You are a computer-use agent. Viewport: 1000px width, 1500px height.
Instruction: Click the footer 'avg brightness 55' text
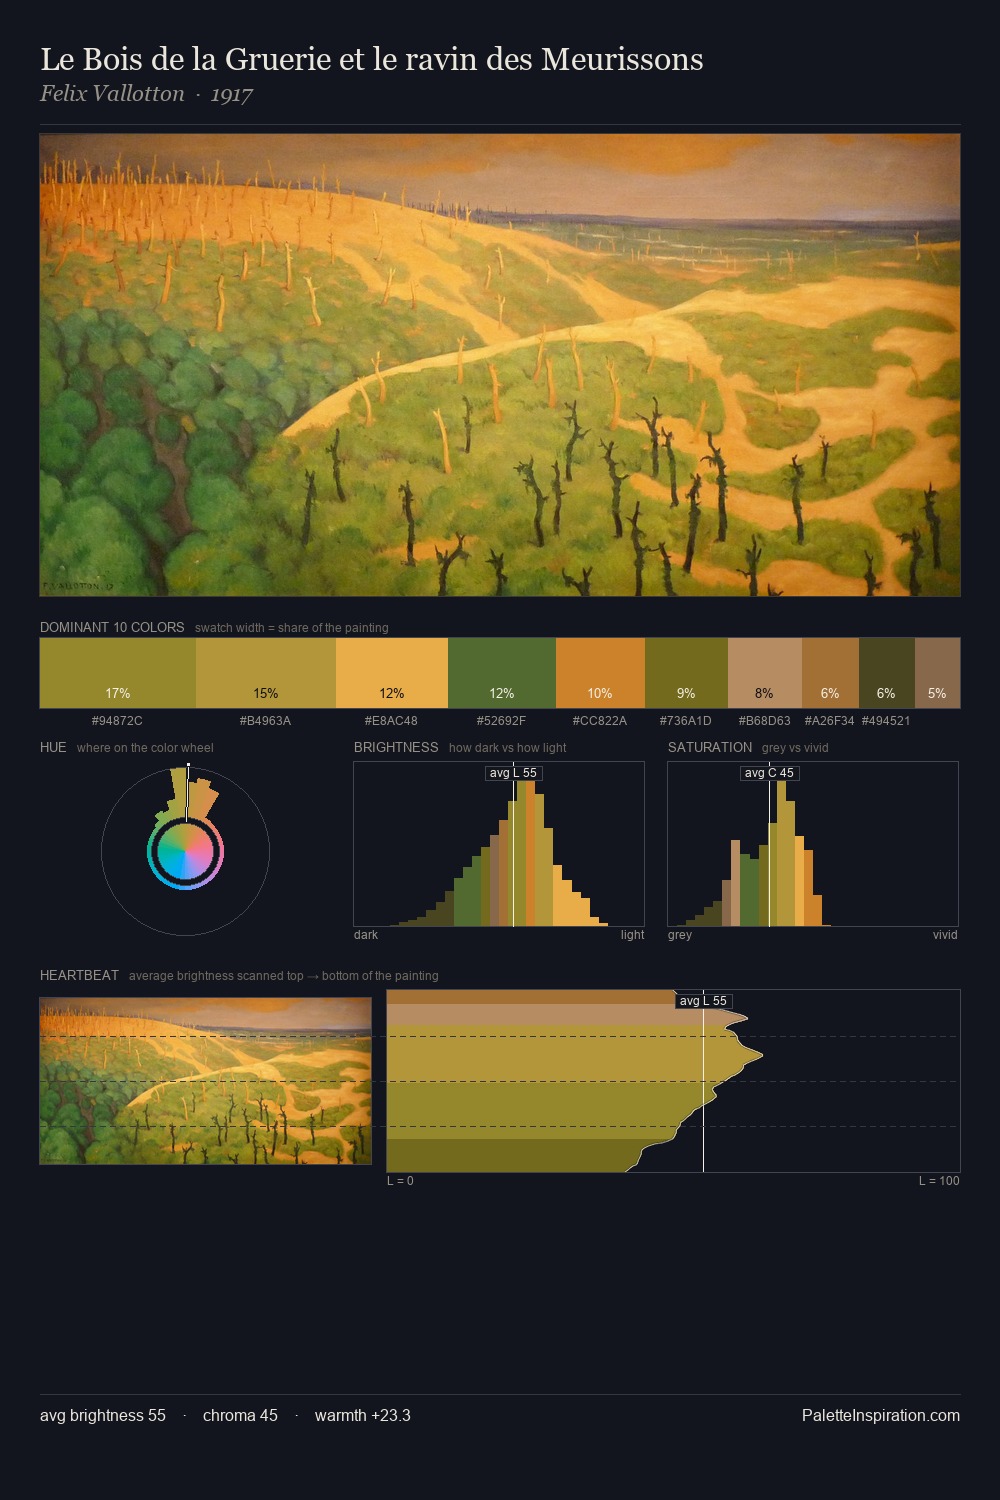tap(103, 1416)
